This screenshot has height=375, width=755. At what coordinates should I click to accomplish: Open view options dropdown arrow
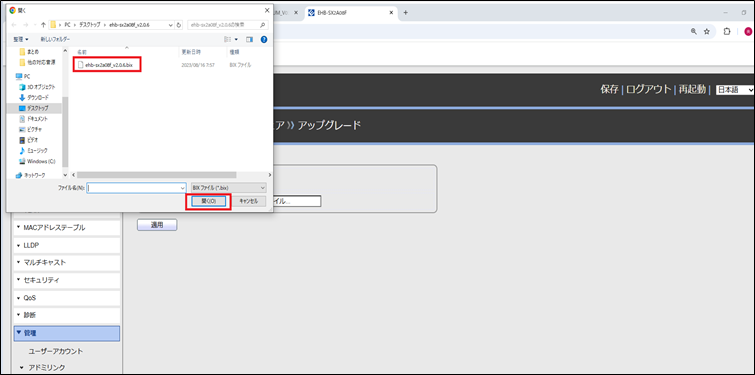coord(236,39)
